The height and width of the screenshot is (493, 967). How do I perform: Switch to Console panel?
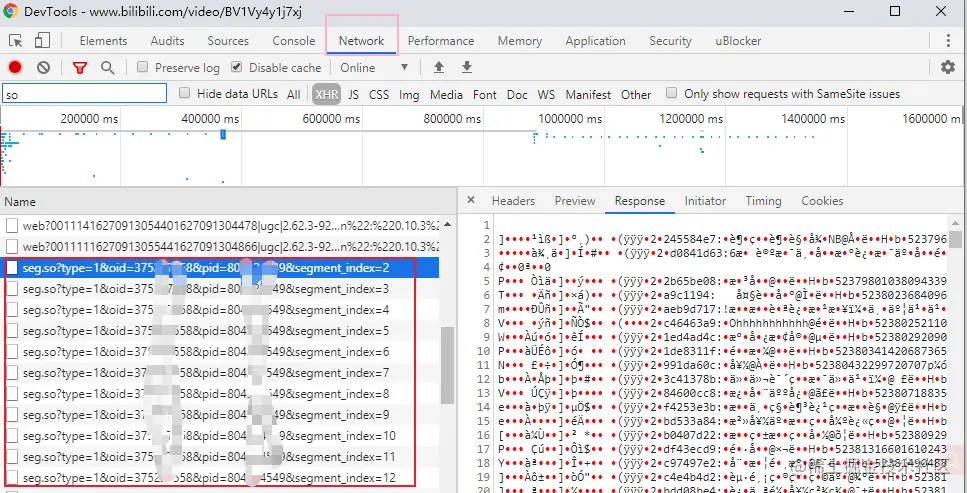coord(294,41)
